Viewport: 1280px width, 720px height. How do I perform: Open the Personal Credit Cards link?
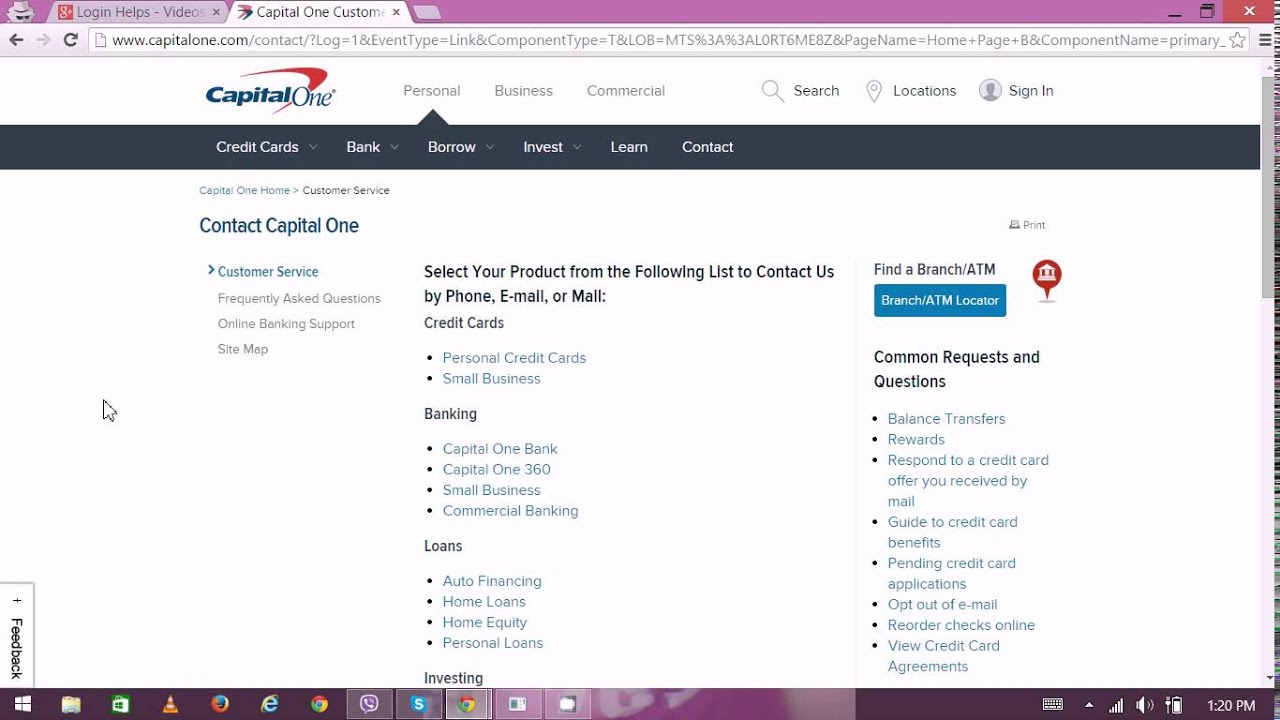[514, 358]
